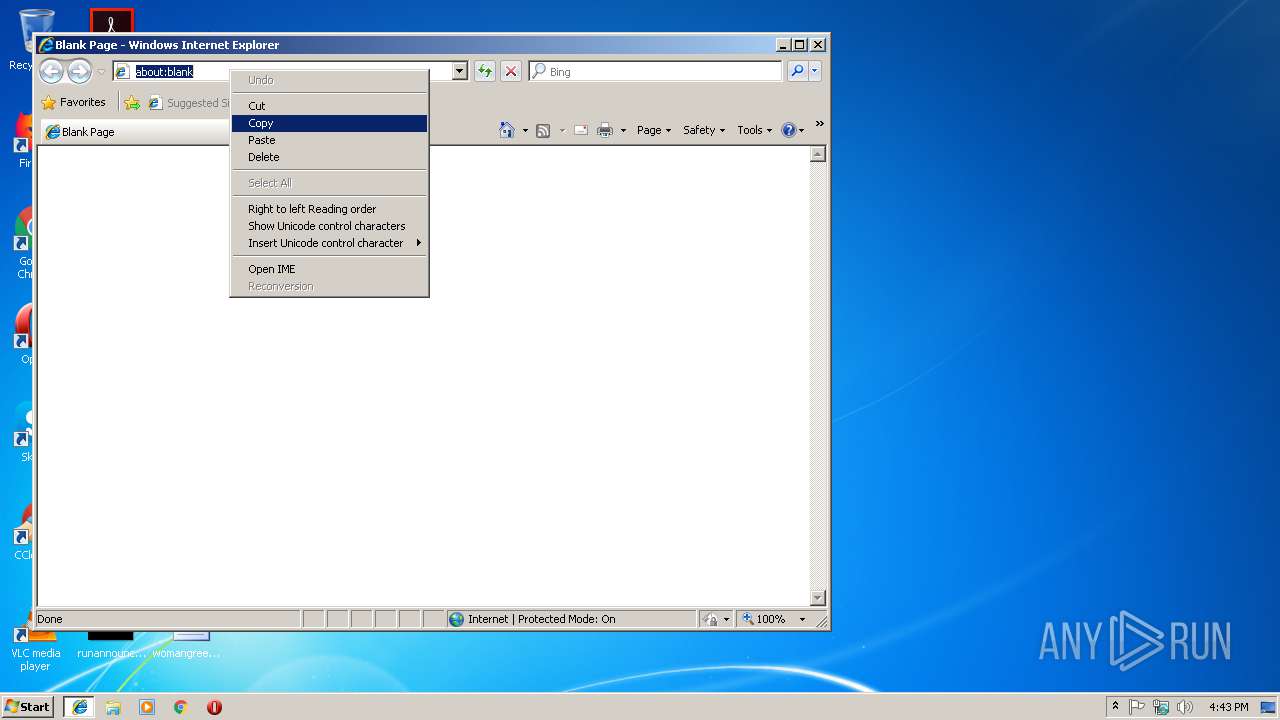The height and width of the screenshot is (720, 1280).
Task: Open Favorites star button
Action: point(73,102)
